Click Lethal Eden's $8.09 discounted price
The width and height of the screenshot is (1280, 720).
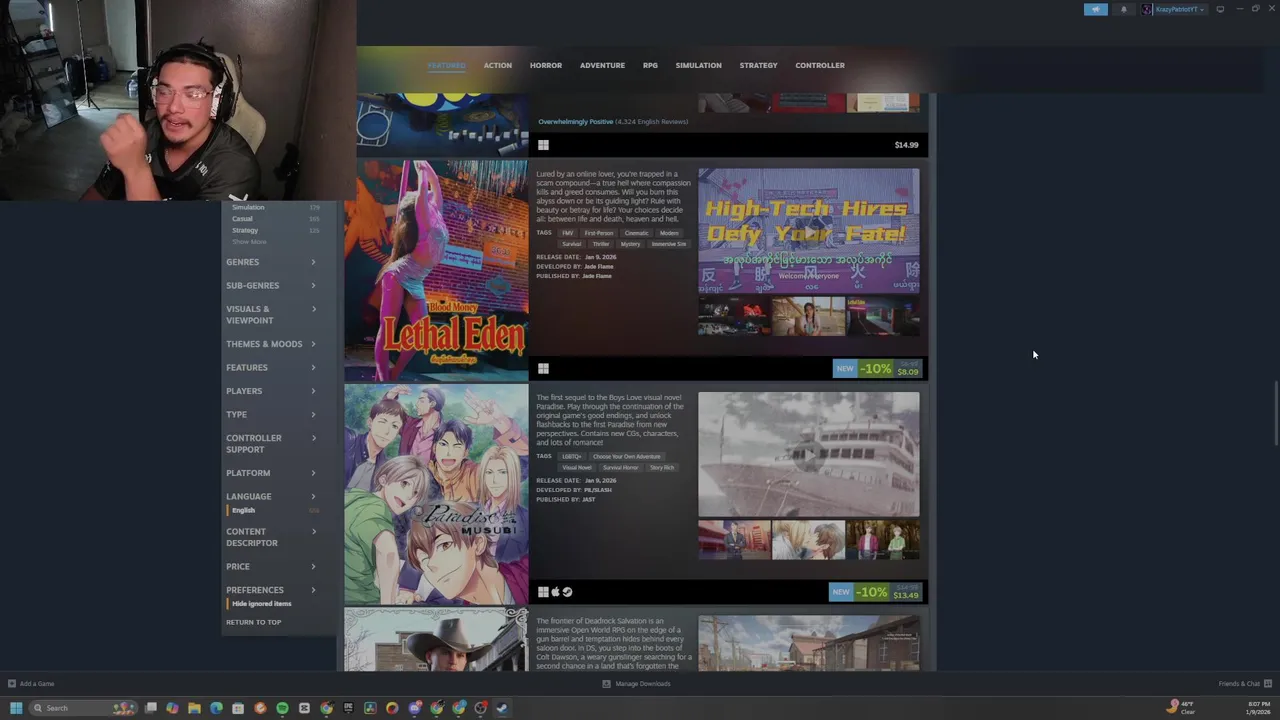[907, 372]
